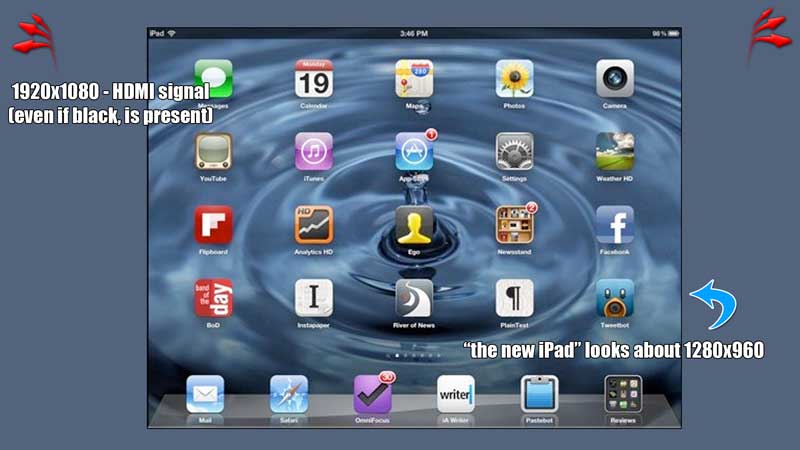Viewport: 800px width, 450px height.
Task: Tap the home screen page dots
Action: 414,355
